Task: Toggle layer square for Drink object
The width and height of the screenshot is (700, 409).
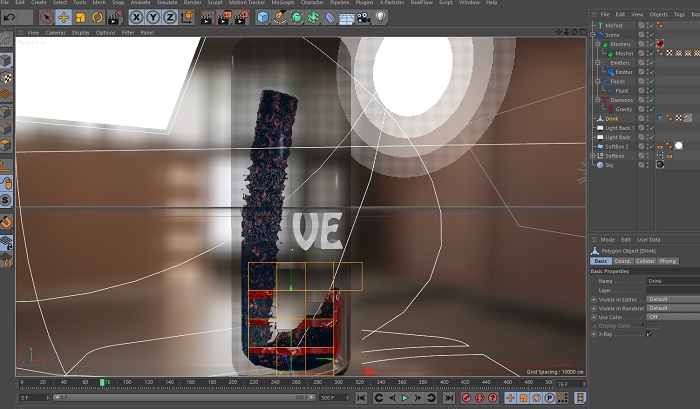Action: 641,118
